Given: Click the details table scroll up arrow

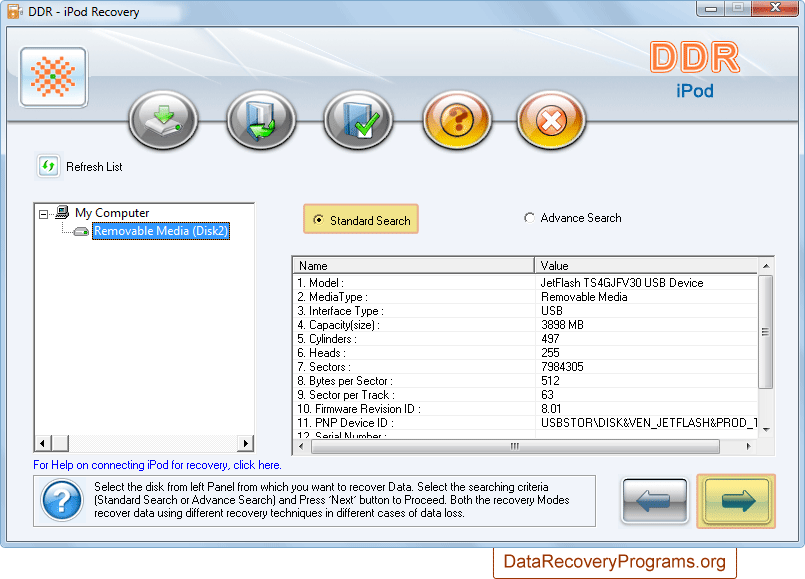Looking at the screenshot, I should [765, 266].
